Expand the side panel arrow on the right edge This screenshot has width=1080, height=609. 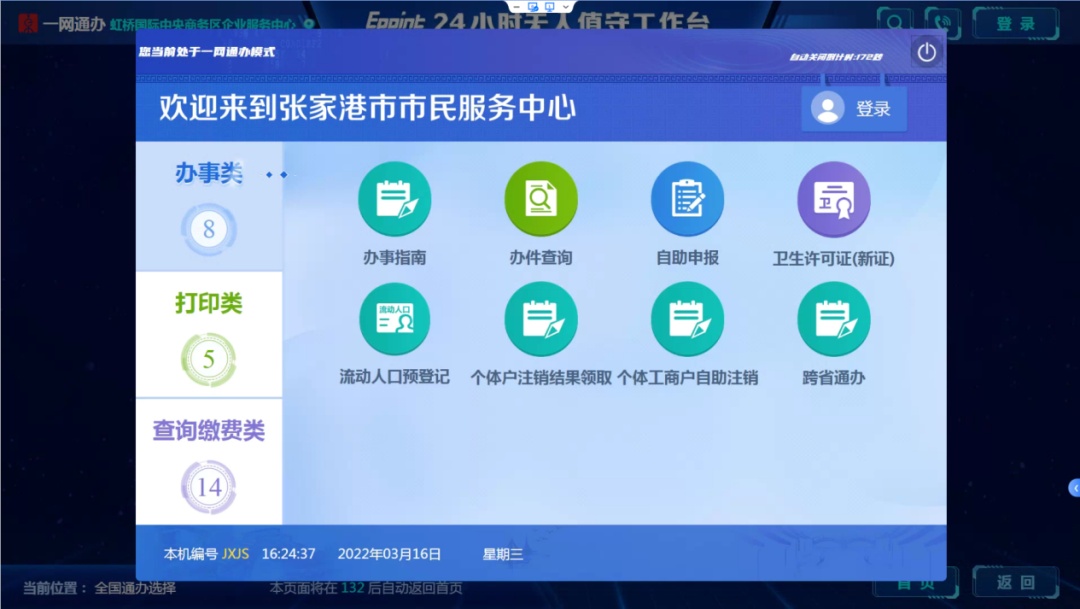pyautogui.click(x=1074, y=488)
